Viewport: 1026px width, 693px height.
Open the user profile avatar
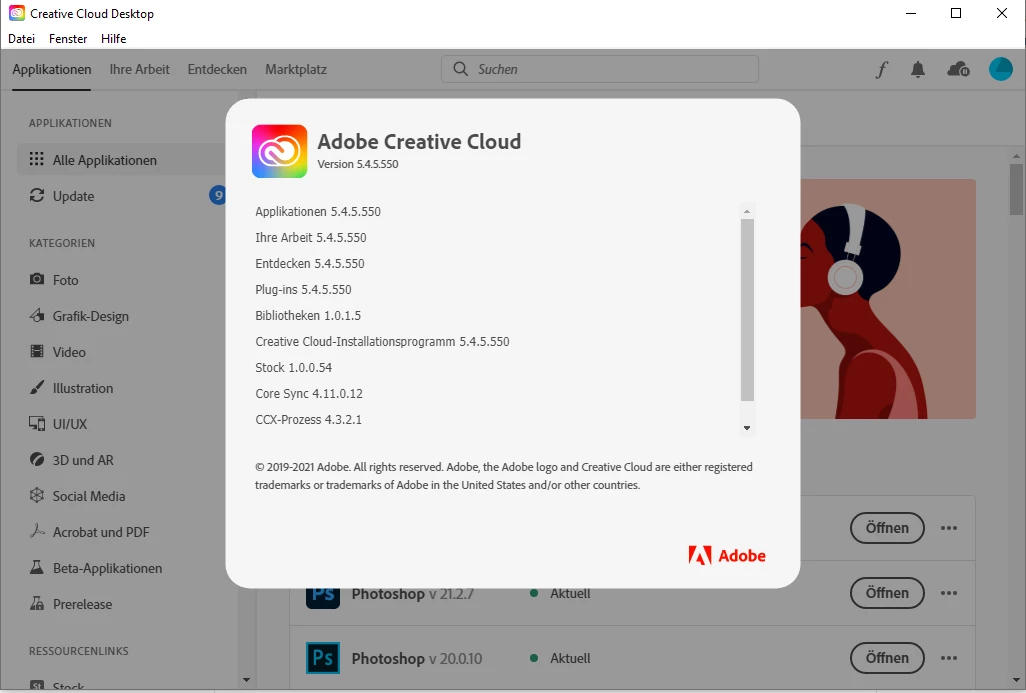pyautogui.click(x=1000, y=69)
